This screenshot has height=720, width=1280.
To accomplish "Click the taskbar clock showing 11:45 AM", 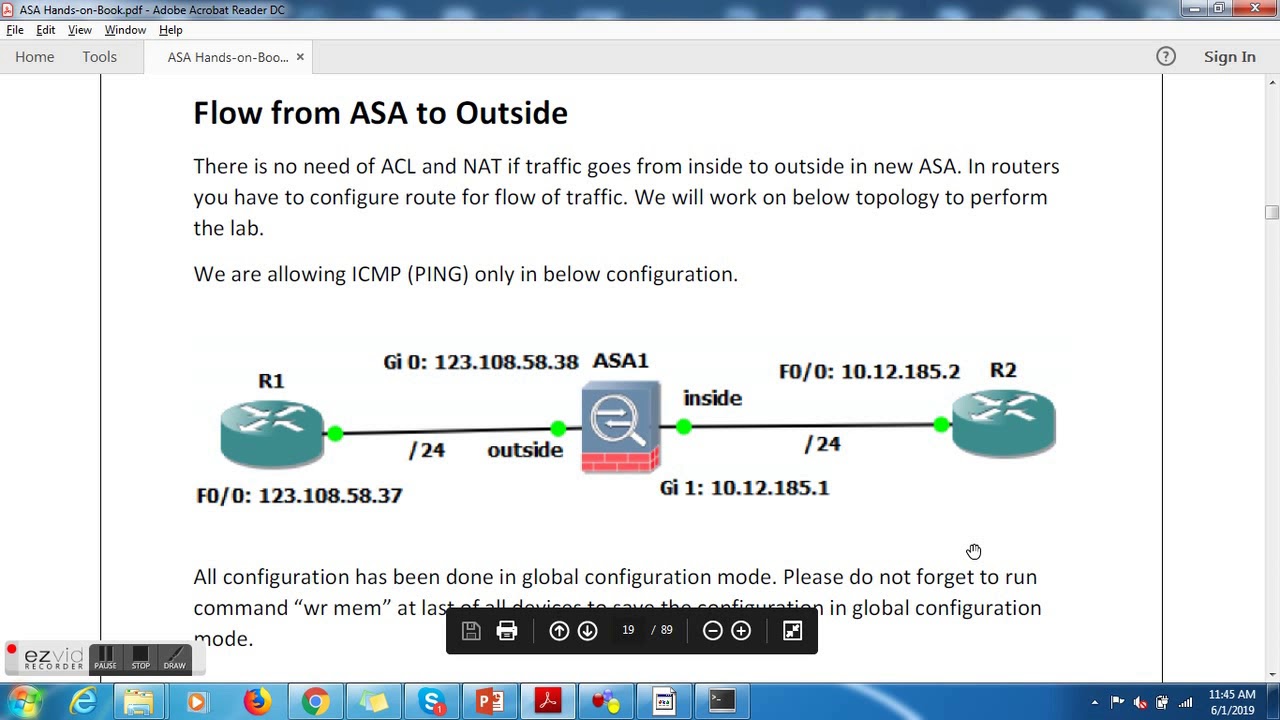I will [x=1232, y=702].
